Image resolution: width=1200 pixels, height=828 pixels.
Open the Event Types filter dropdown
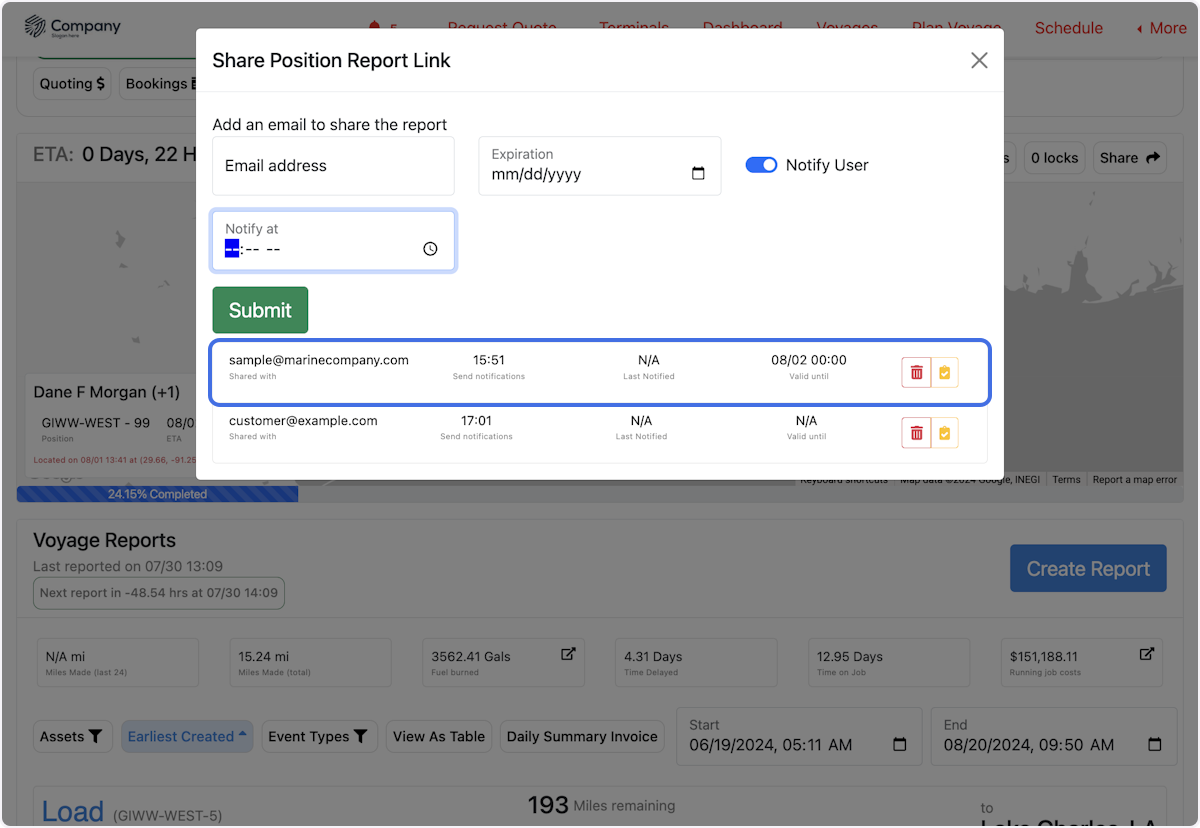pyautogui.click(x=319, y=736)
